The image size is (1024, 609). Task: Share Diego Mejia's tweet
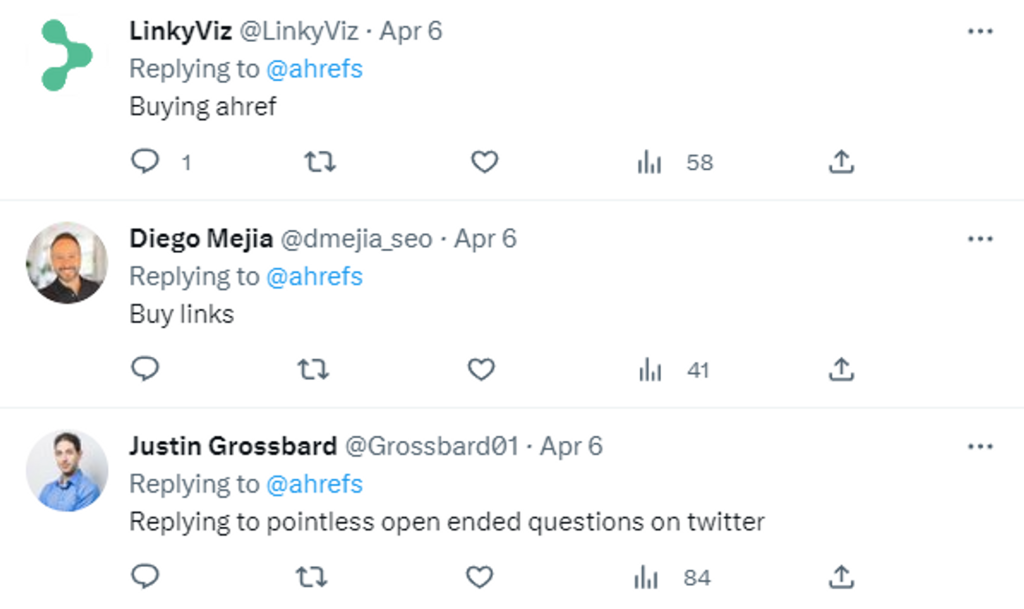(x=841, y=369)
